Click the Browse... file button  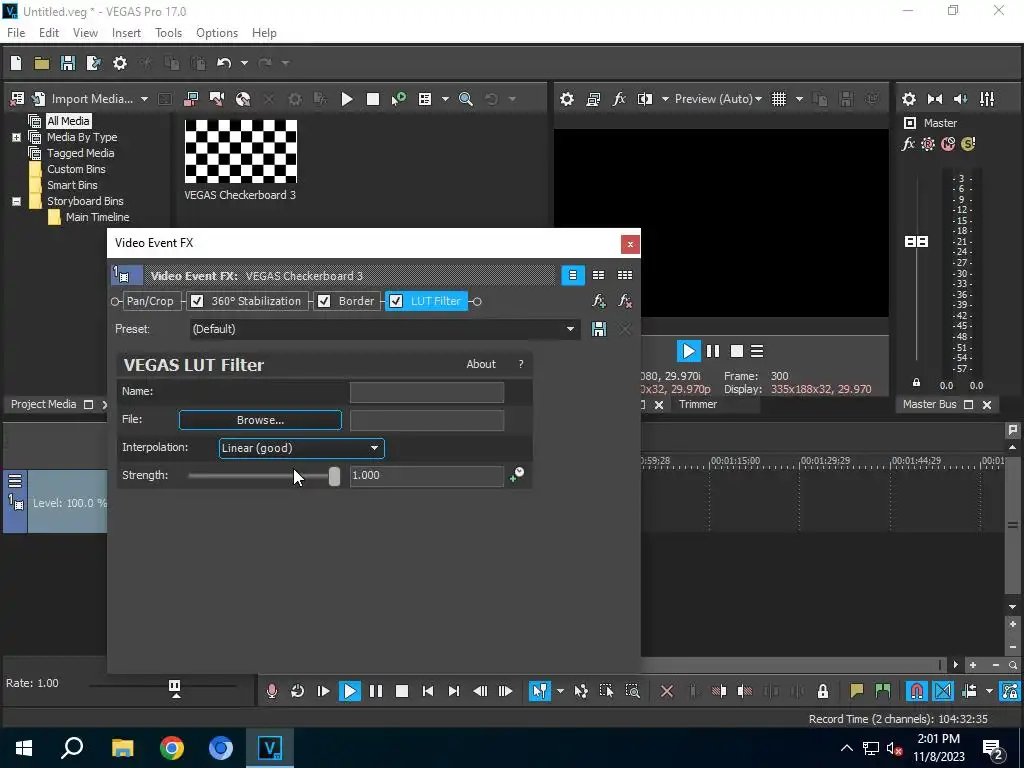pyautogui.click(x=260, y=420)
